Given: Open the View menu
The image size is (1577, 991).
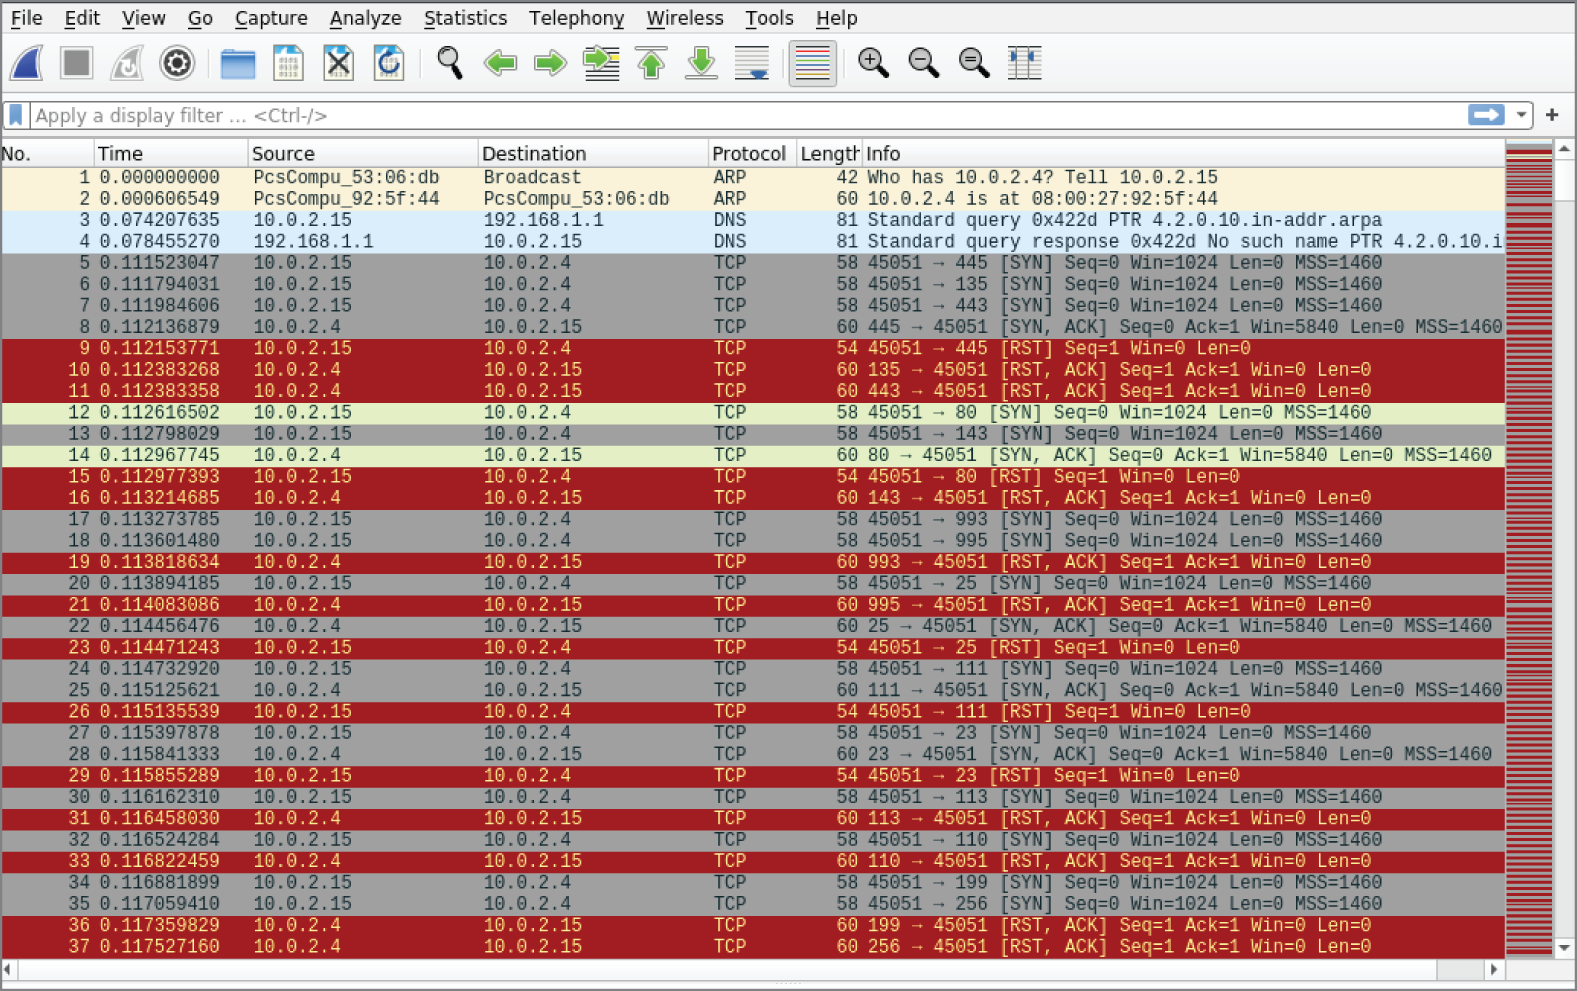Looking at the screenshot, I should [x=143, y=18].
